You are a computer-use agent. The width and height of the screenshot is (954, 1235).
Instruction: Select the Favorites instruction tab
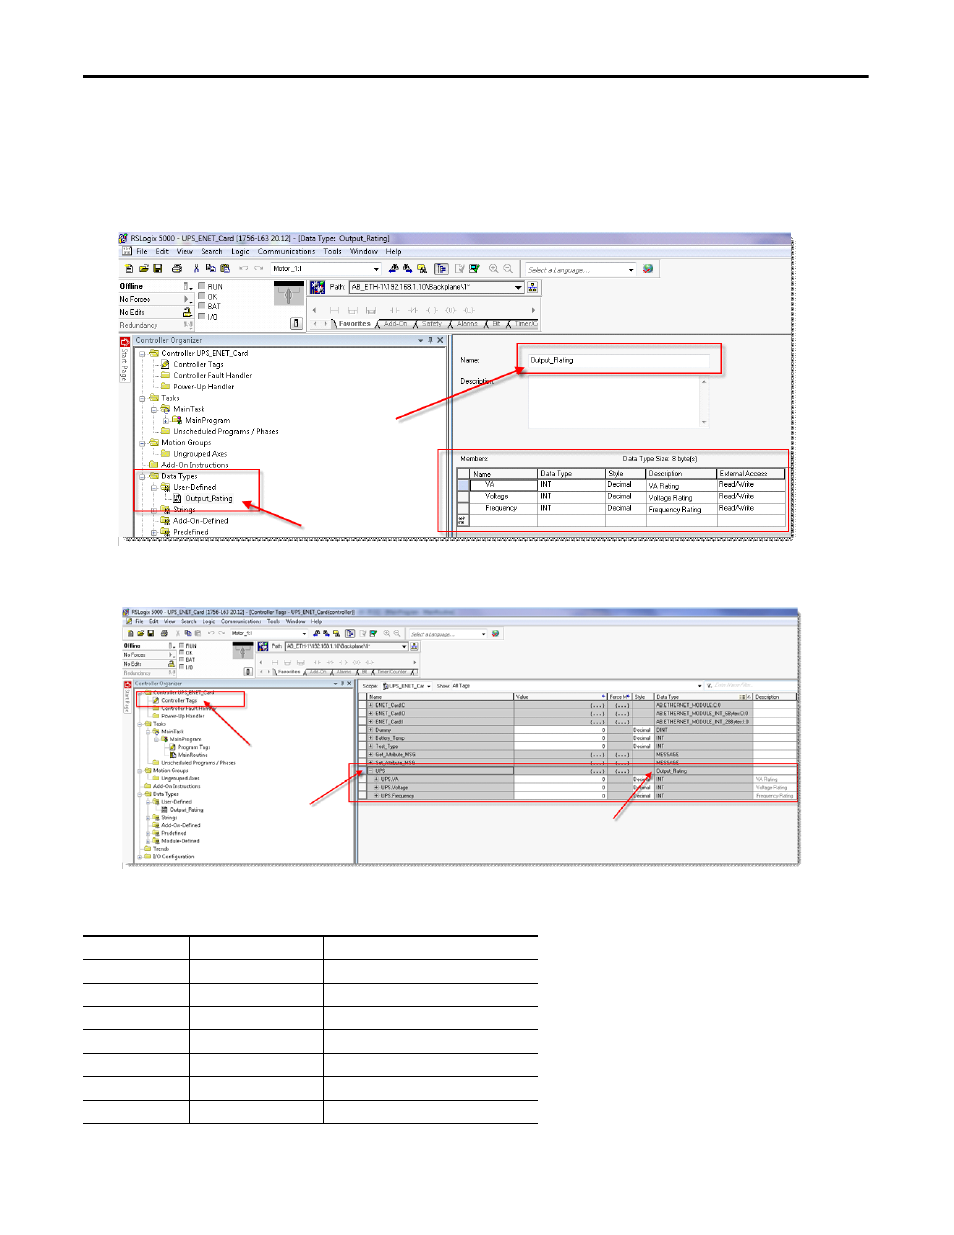(x=355, y=324)
